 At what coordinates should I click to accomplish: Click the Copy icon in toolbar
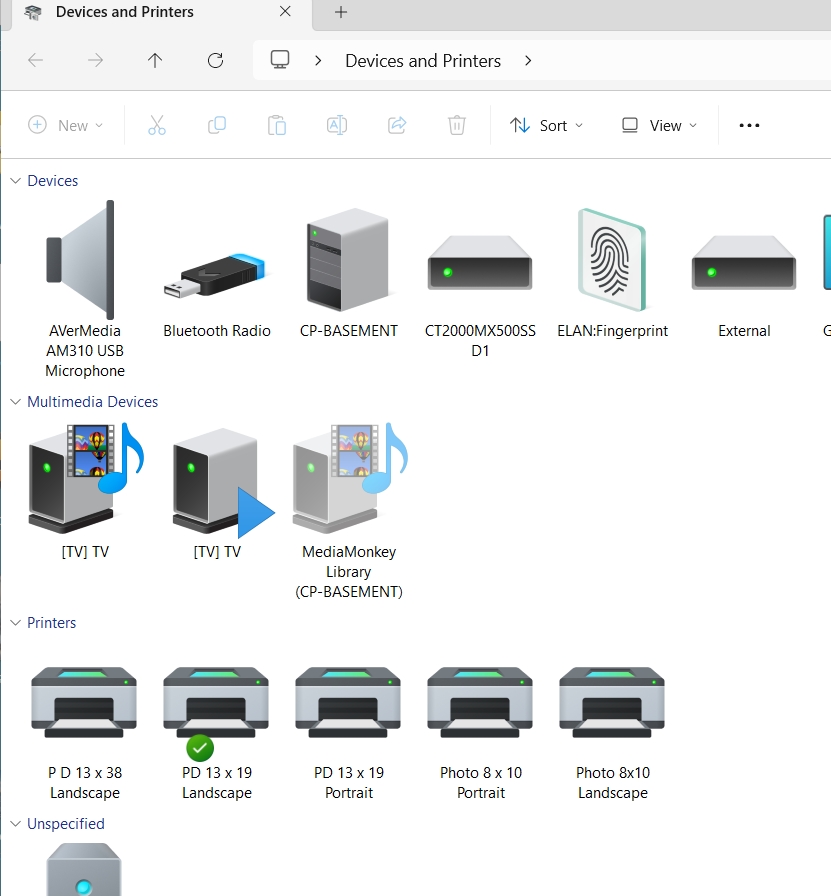click(217, 125)
